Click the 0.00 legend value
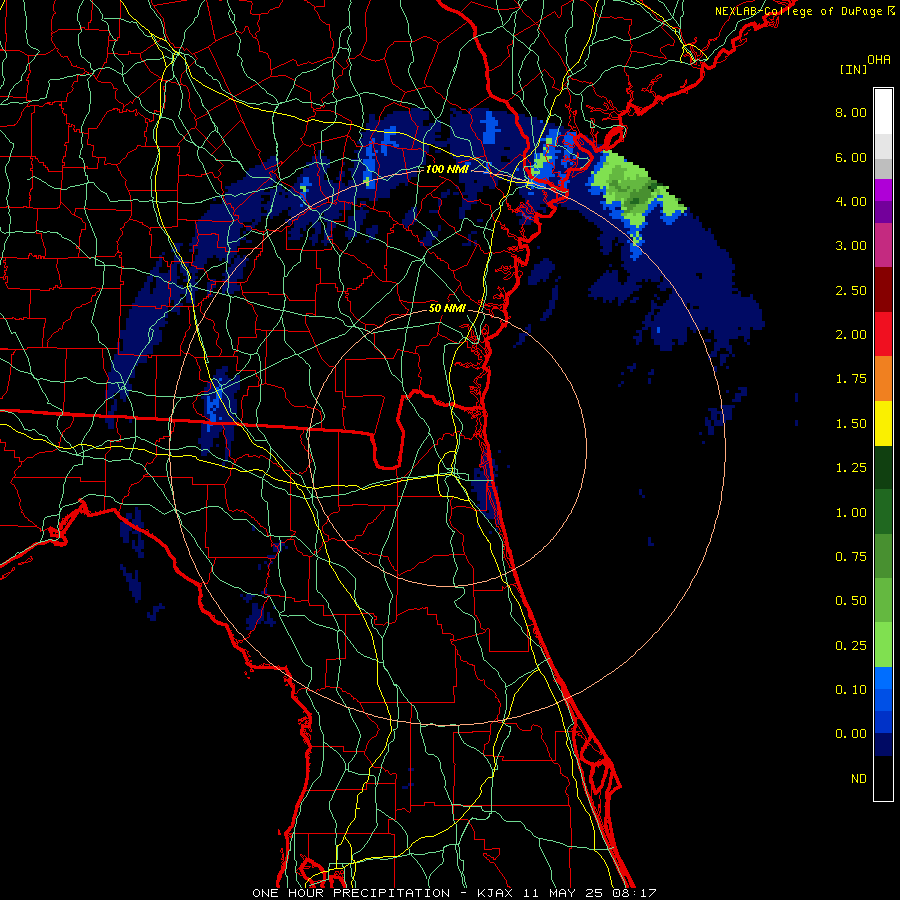The image size is (900, 900). 851,734
